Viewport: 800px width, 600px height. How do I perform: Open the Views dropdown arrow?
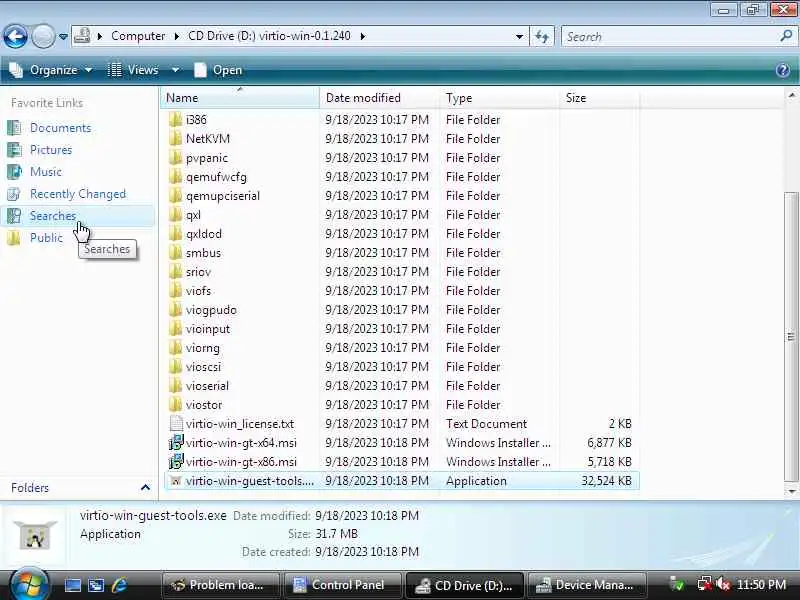coord(175,70)
